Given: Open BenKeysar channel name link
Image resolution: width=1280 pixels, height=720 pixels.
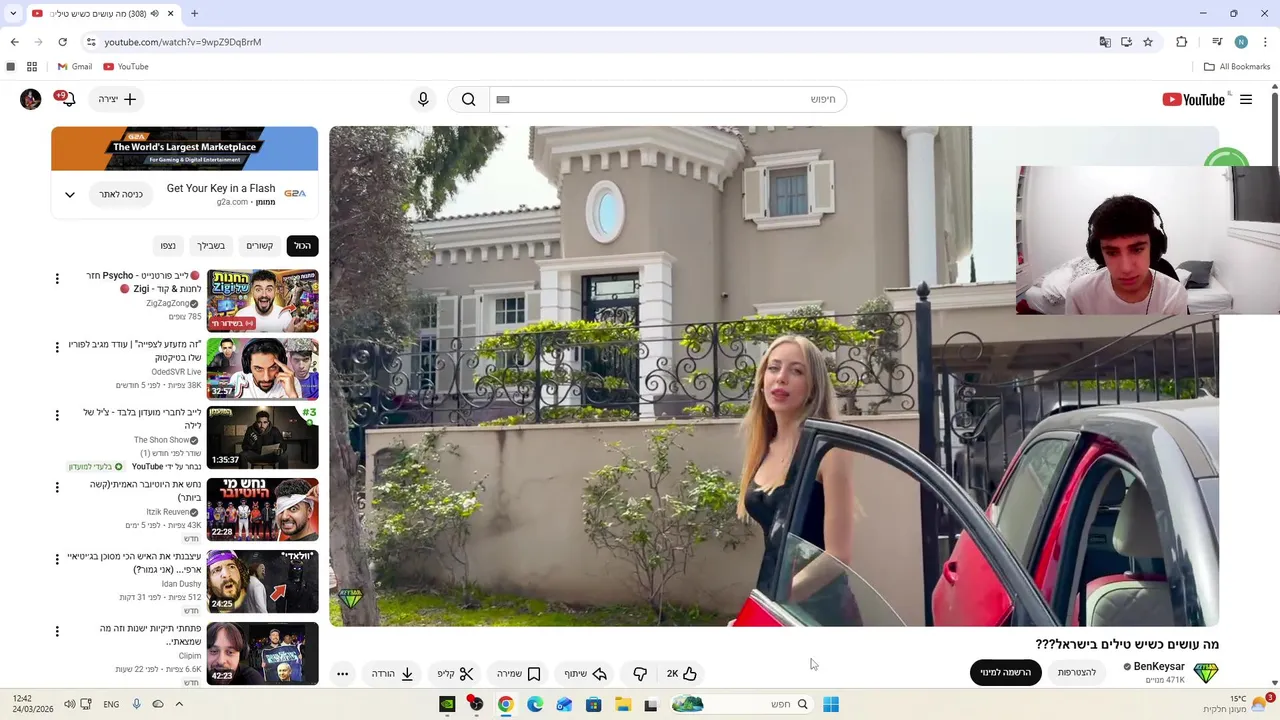Looking at the screenshot, I should point(1159,667).
